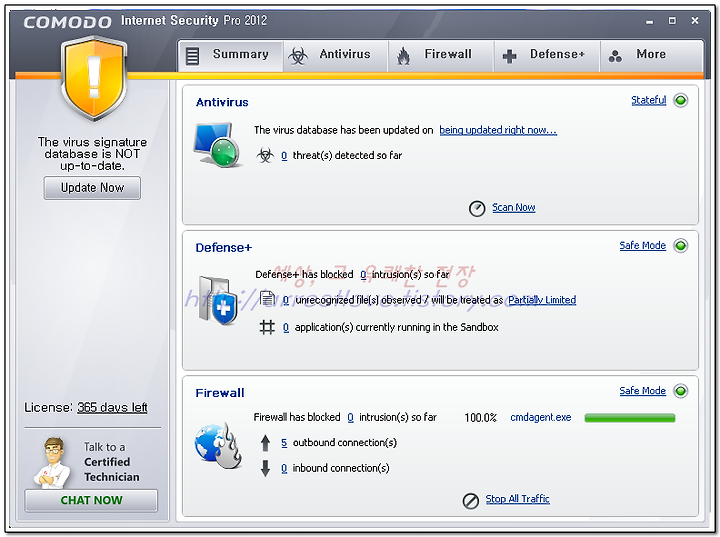Switch to the Firewall tab
The height and width of the screenshot is (537, 720).
441,56
